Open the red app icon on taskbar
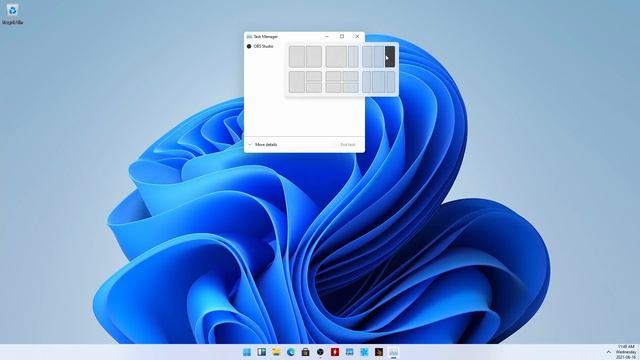Viewport: 640px width, 360px height. point(335,352)
